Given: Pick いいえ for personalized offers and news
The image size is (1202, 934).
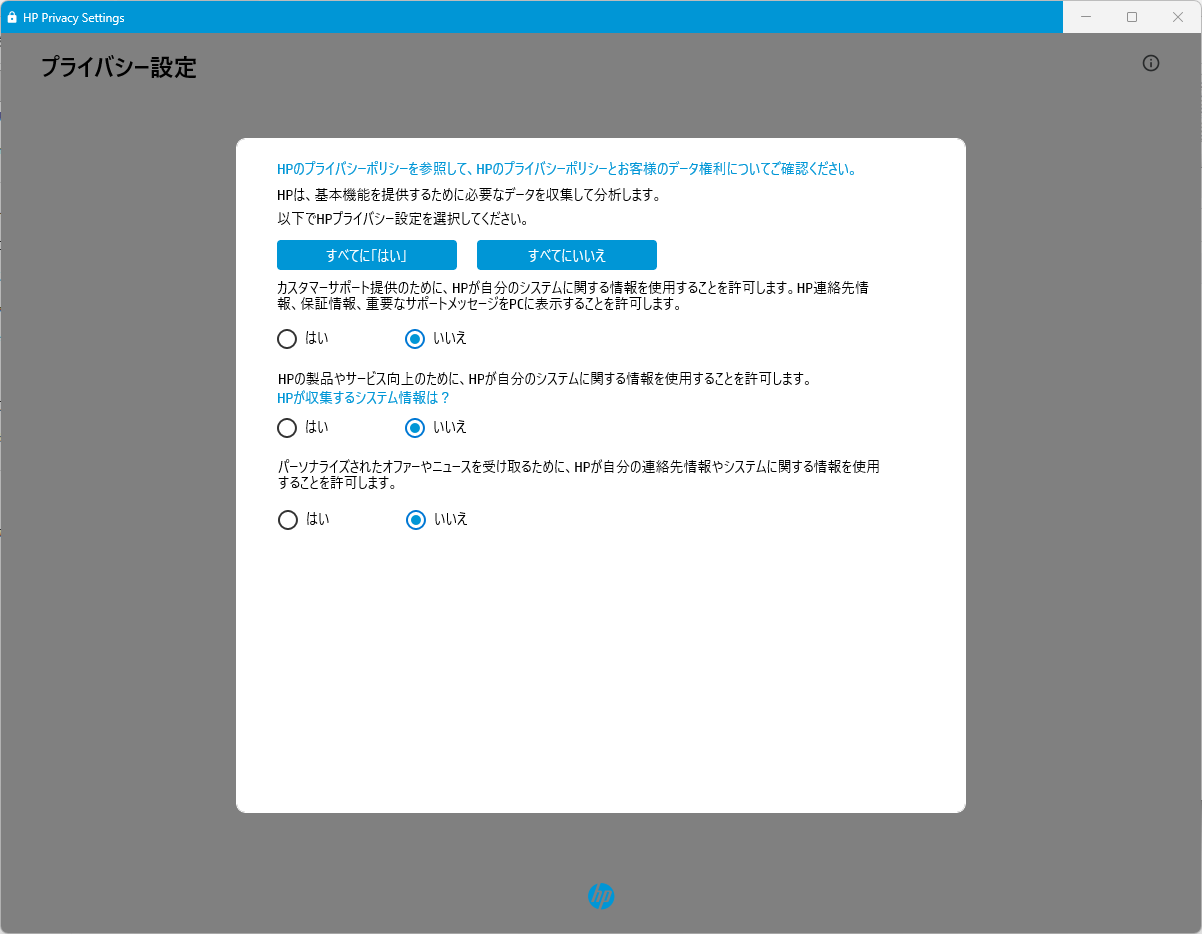Looking at the screenshot, I should [416, 520].
